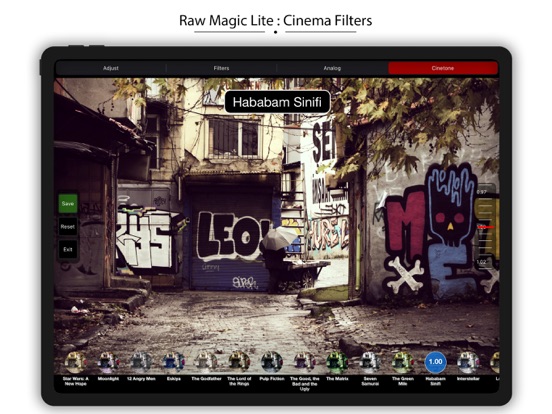Switch to the Adjust tab
552x414 pixels.
pos(111,68)
